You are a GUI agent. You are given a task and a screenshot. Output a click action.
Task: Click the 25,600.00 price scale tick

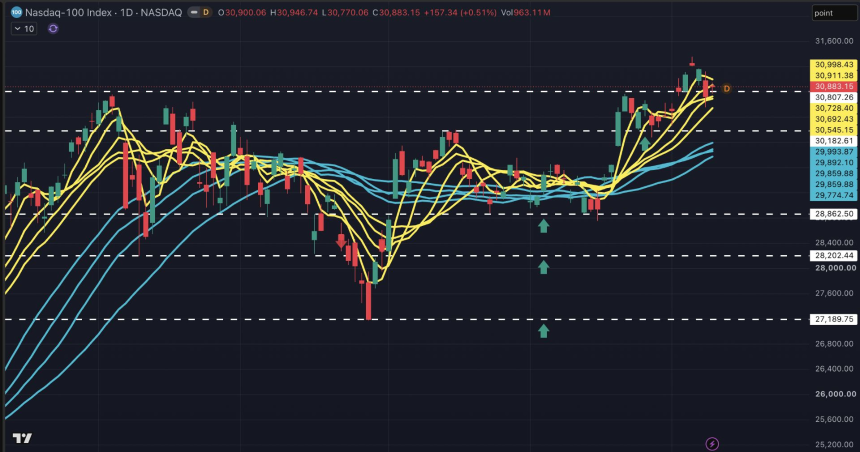pos(834,419)
